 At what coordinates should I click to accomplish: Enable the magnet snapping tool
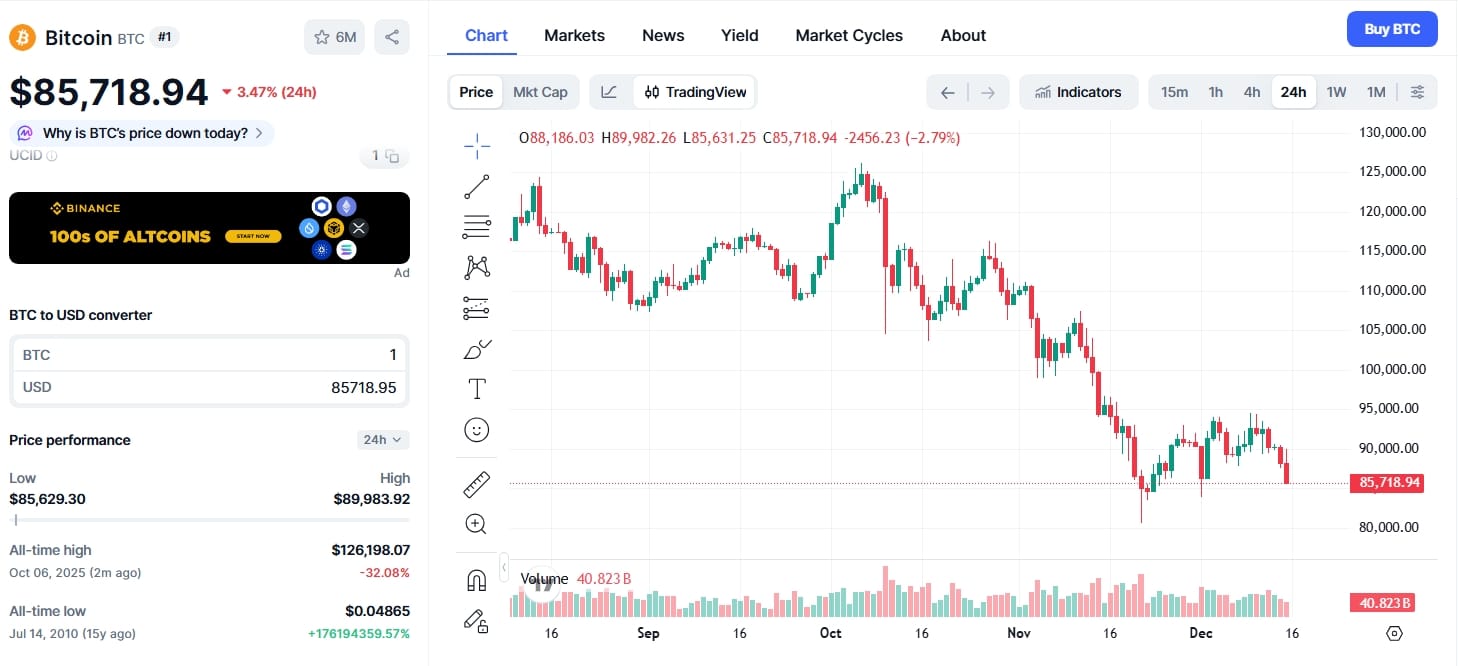tap(477, 579)
